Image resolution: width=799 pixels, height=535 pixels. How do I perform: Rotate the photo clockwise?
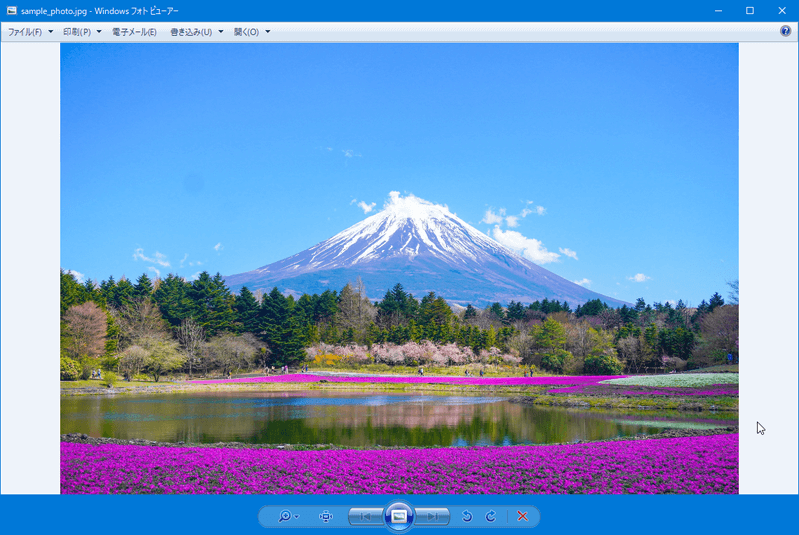click(490, 516)
